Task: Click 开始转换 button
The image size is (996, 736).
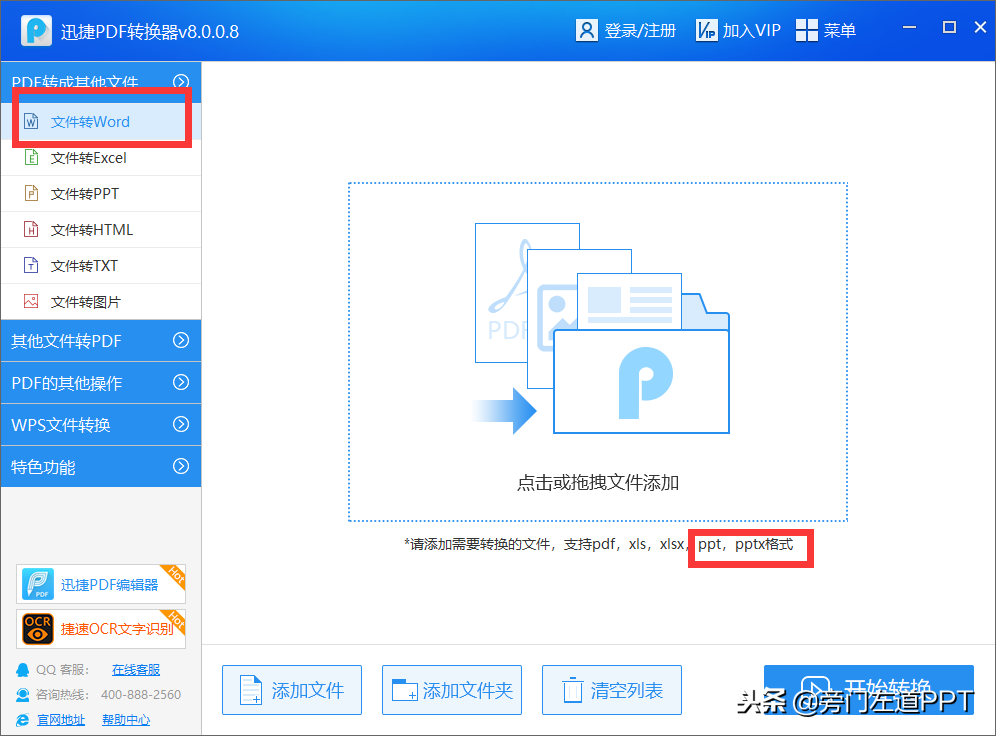Action: (868, 690)
